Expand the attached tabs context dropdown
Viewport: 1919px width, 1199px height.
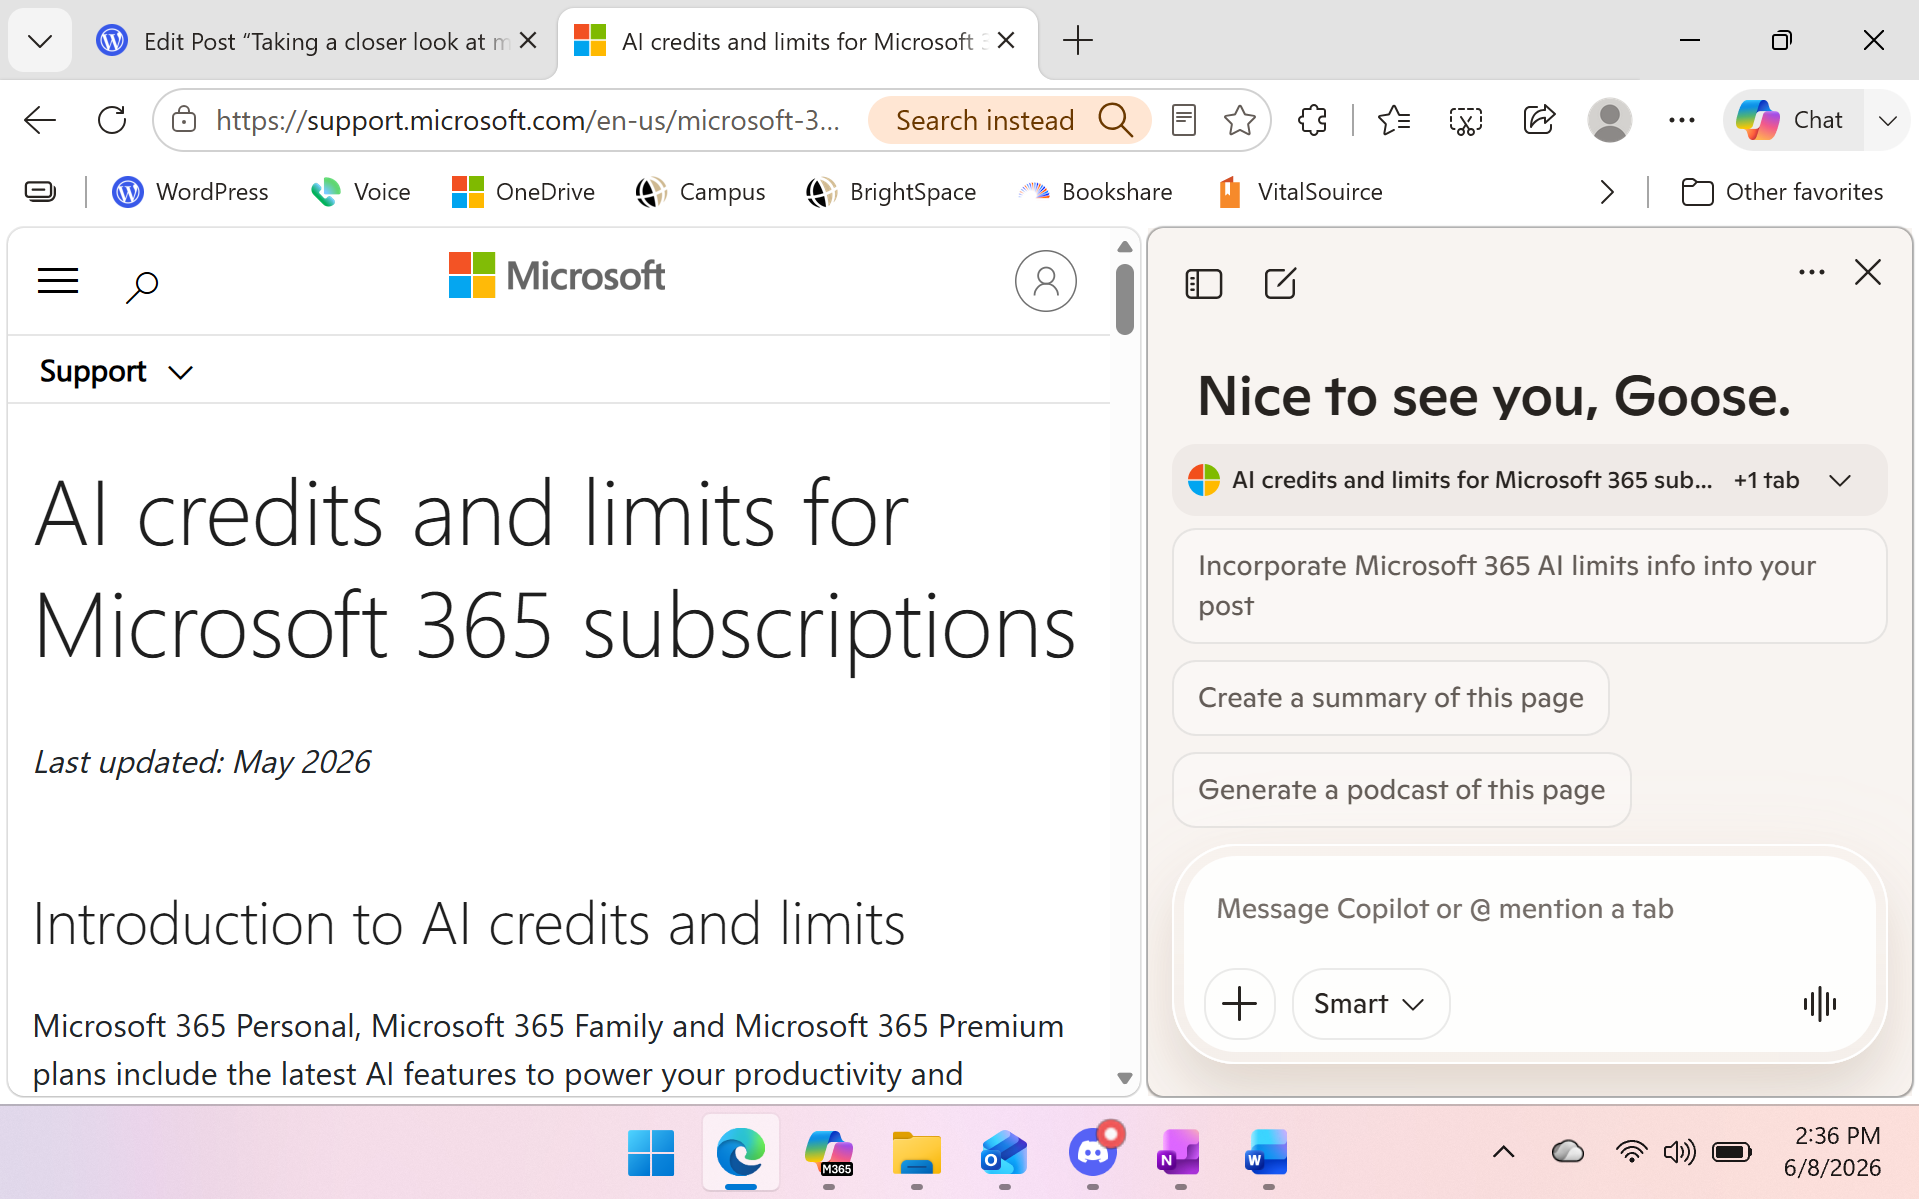(x=1840, y=480)
